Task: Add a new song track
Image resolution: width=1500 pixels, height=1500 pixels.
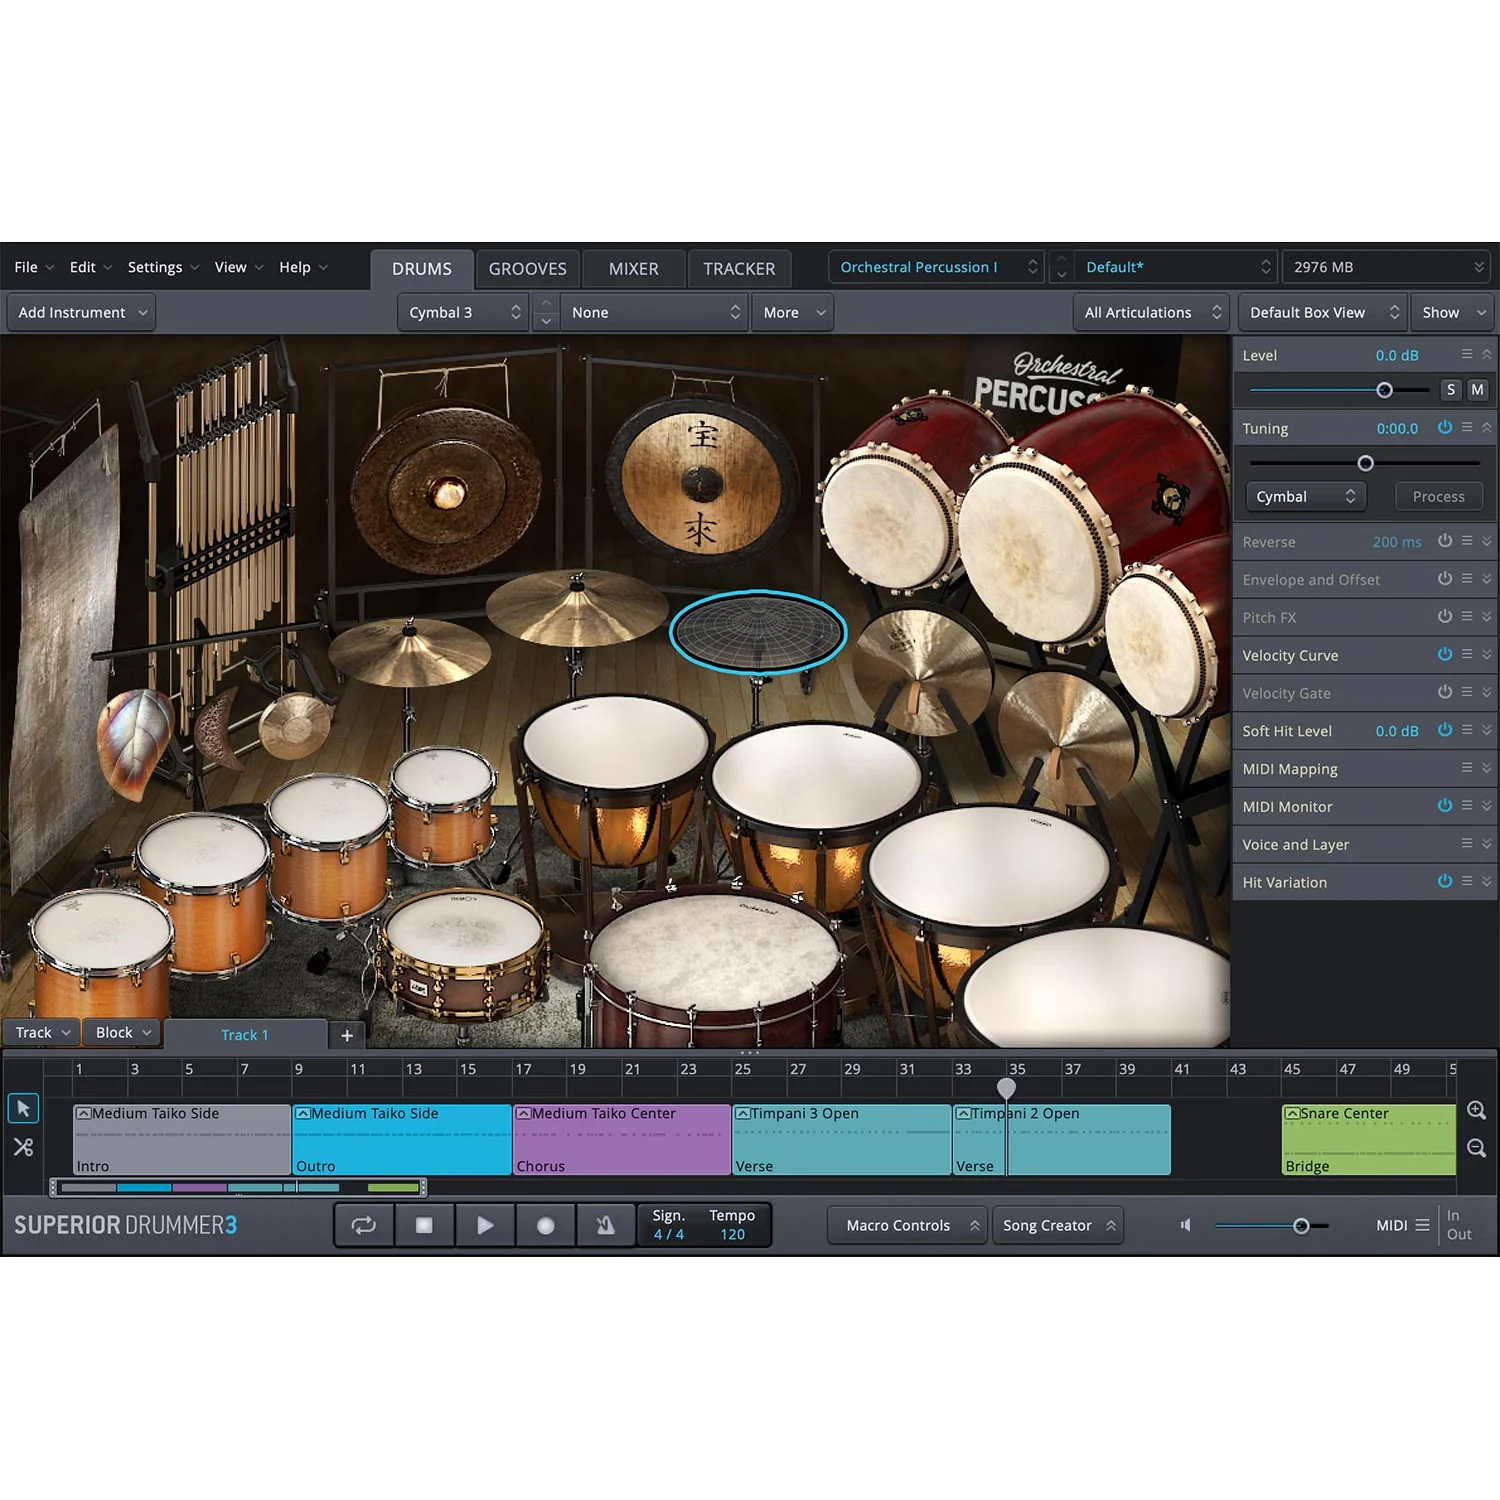Action: (347, 1035)
